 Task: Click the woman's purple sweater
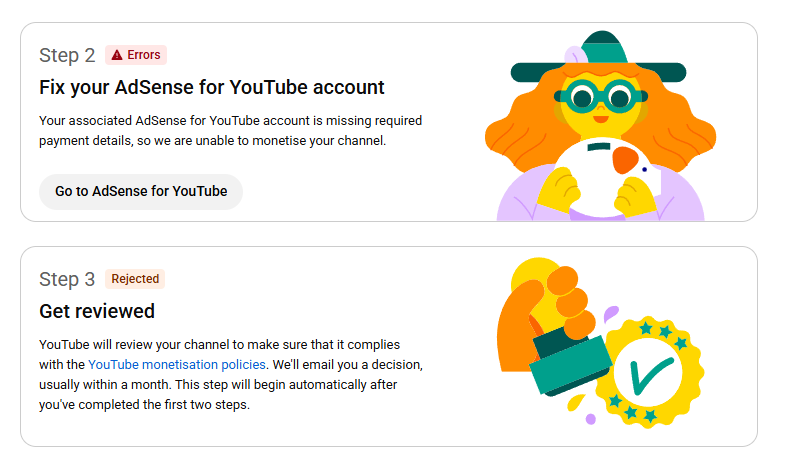520,200
